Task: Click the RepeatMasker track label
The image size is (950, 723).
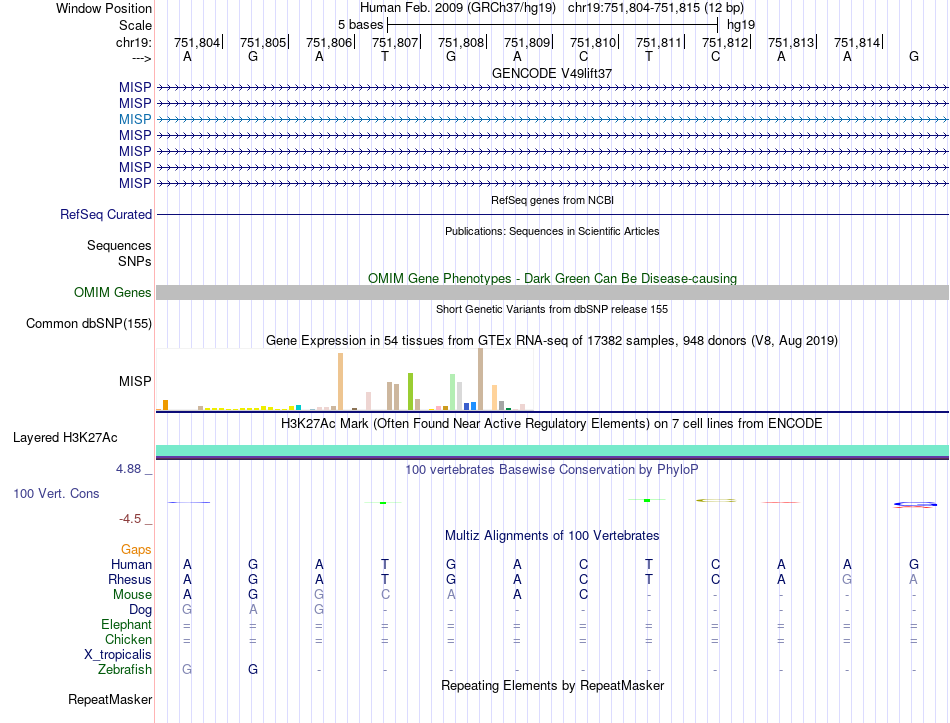Action: 110,699
